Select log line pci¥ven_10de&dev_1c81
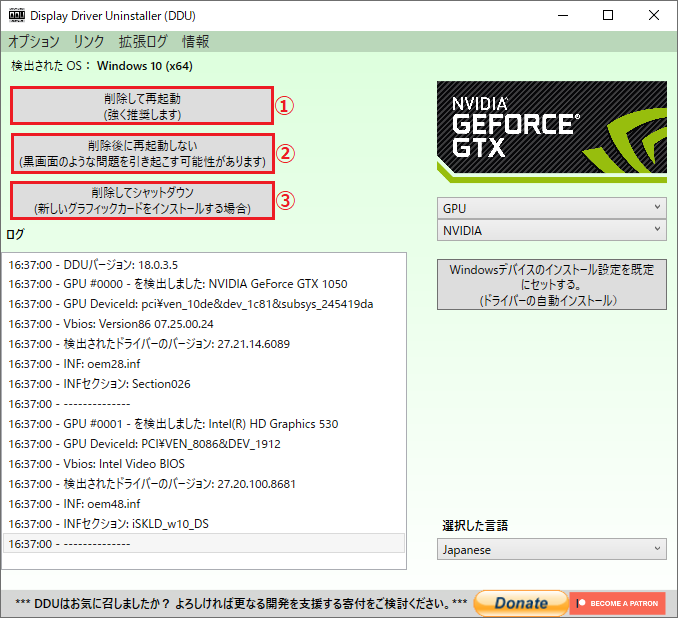 point(204,304)
